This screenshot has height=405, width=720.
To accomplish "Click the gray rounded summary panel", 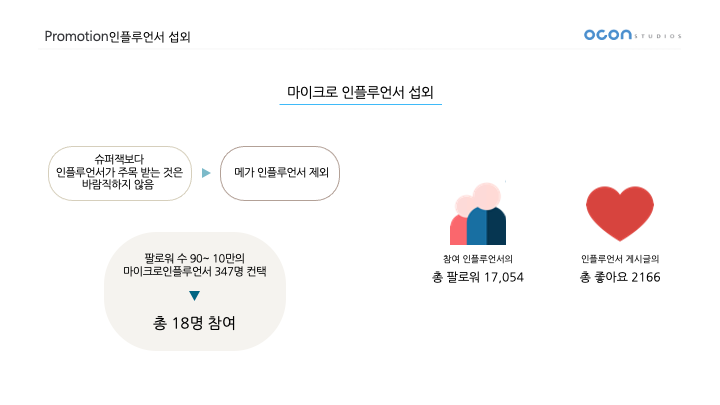I will pos(195,292).
